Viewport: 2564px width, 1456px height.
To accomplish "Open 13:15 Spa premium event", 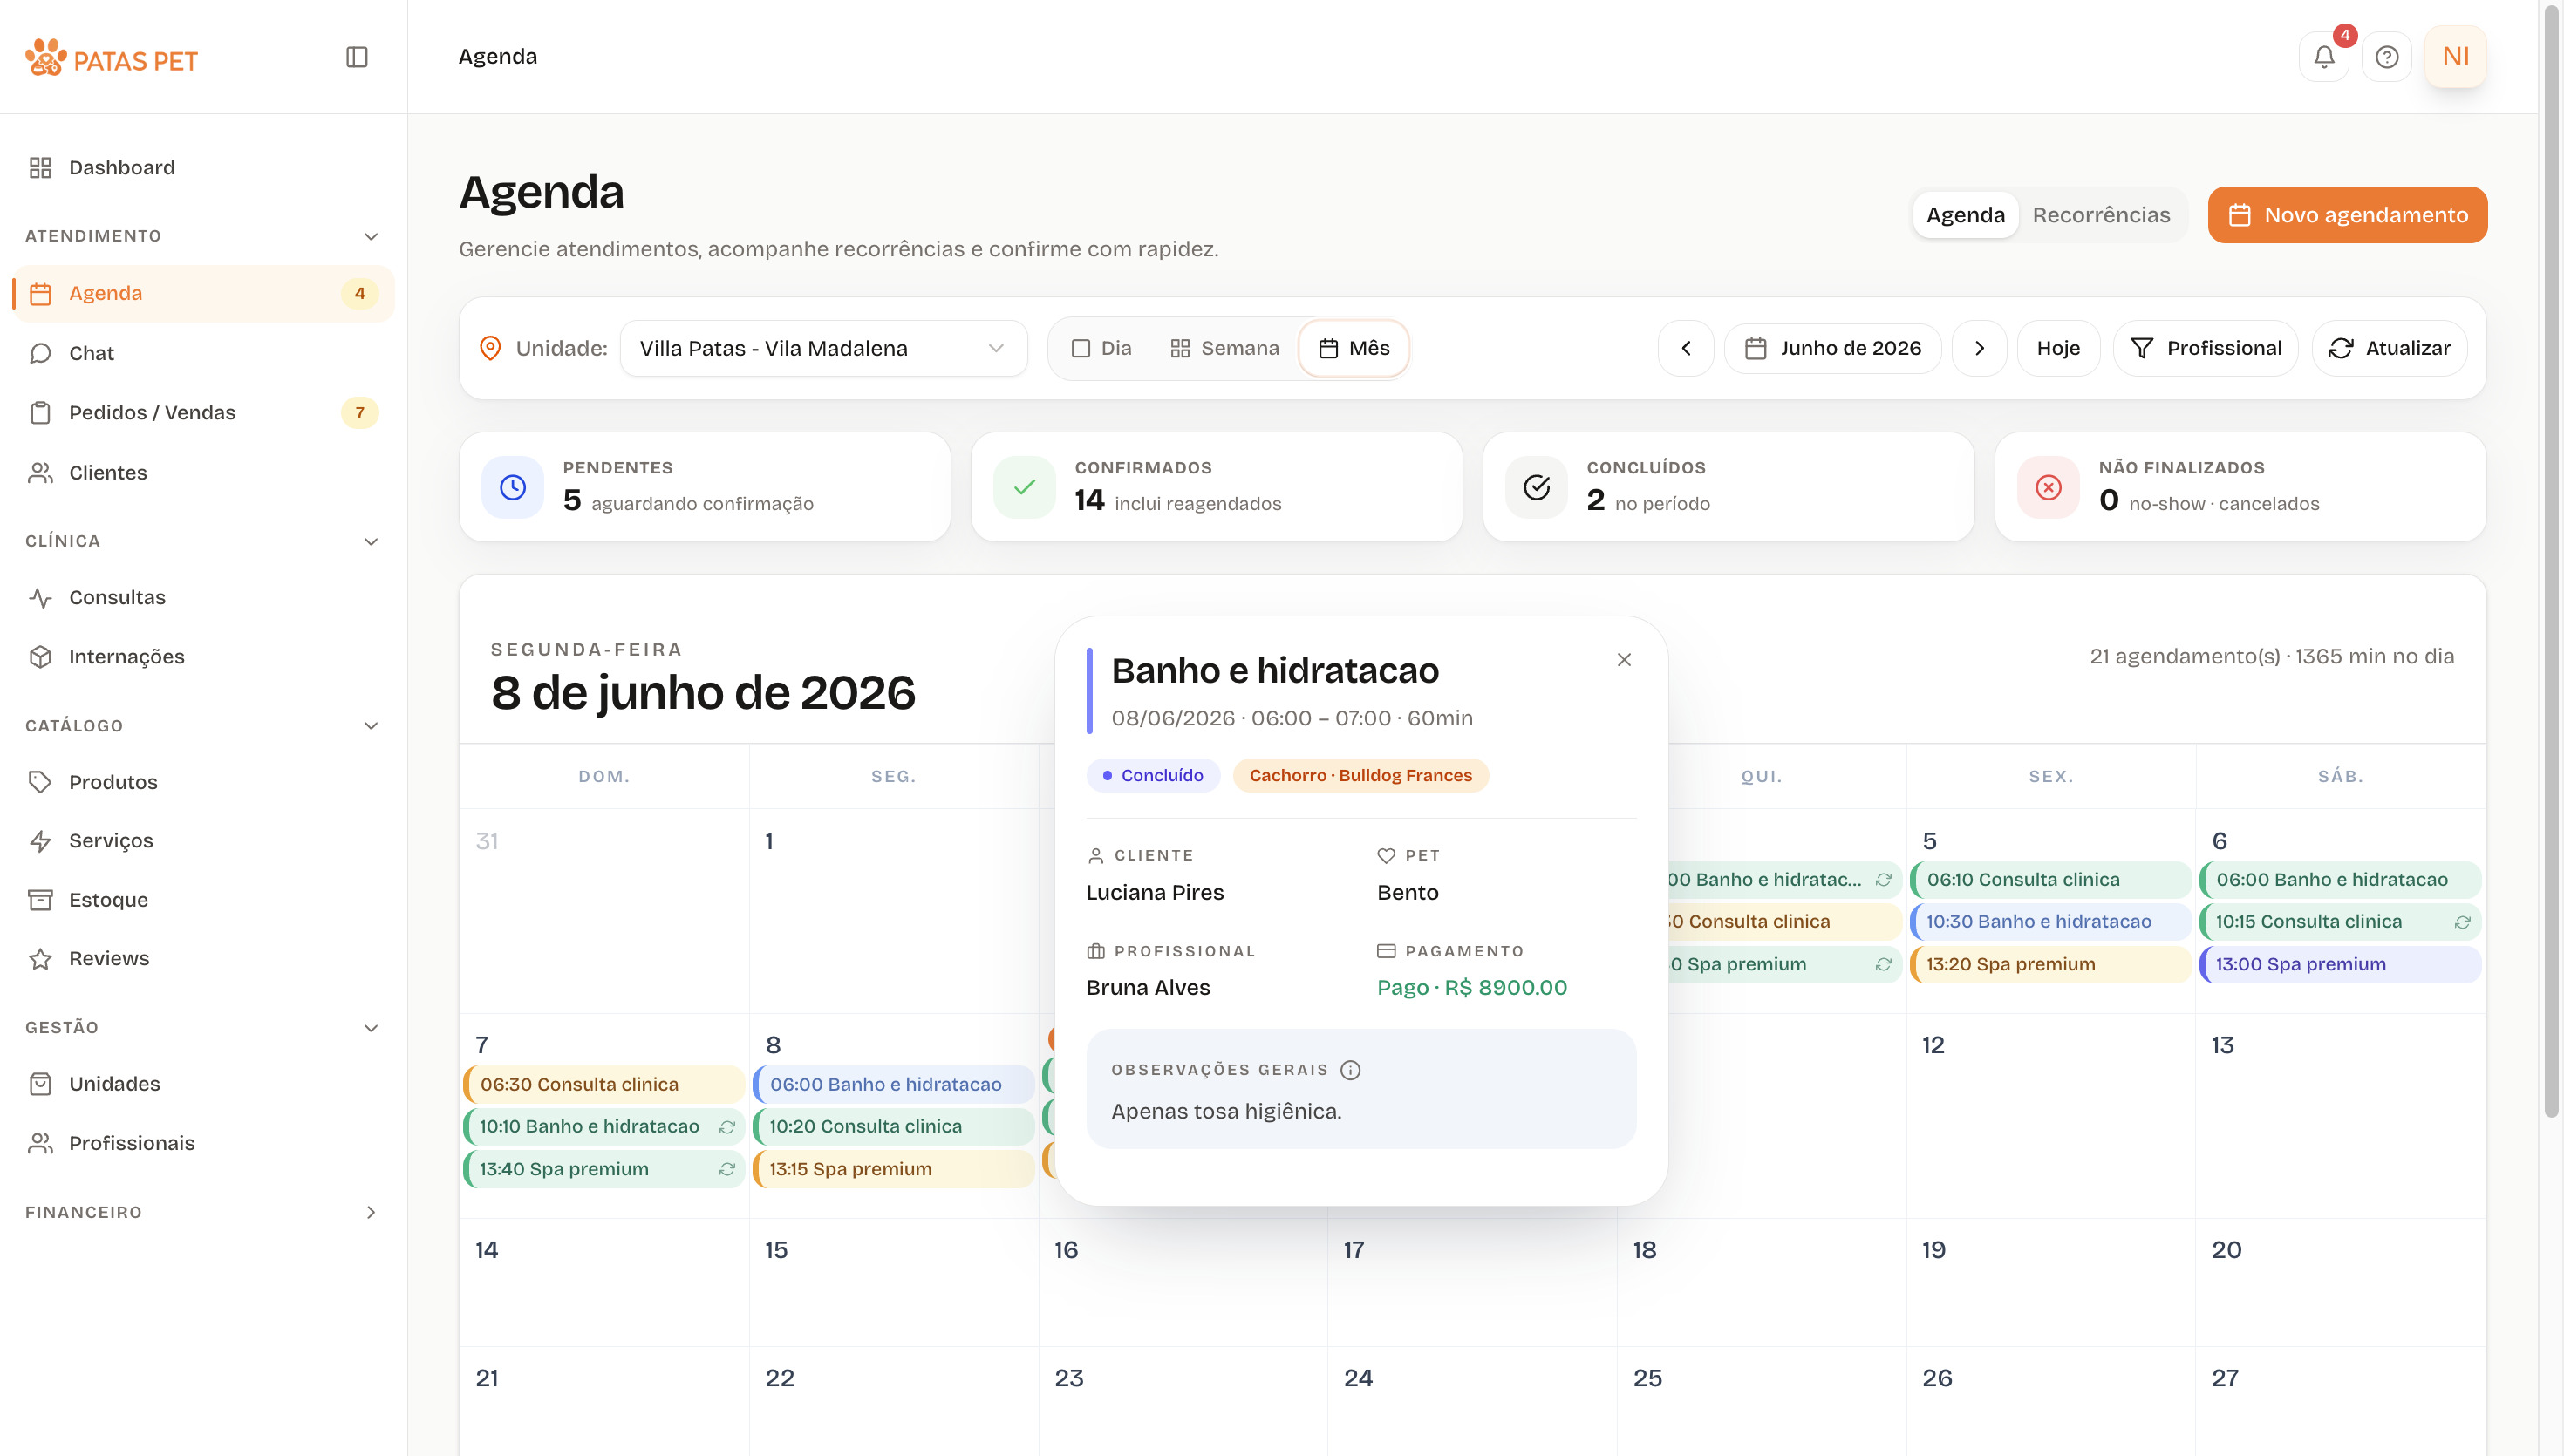I will (x=893, y=1169).
